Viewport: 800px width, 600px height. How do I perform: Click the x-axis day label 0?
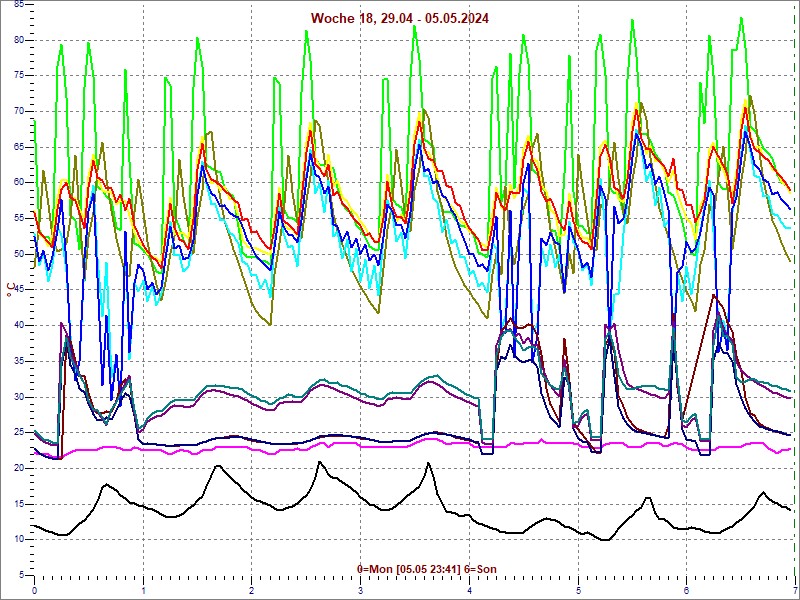click(x=34, y=591)
